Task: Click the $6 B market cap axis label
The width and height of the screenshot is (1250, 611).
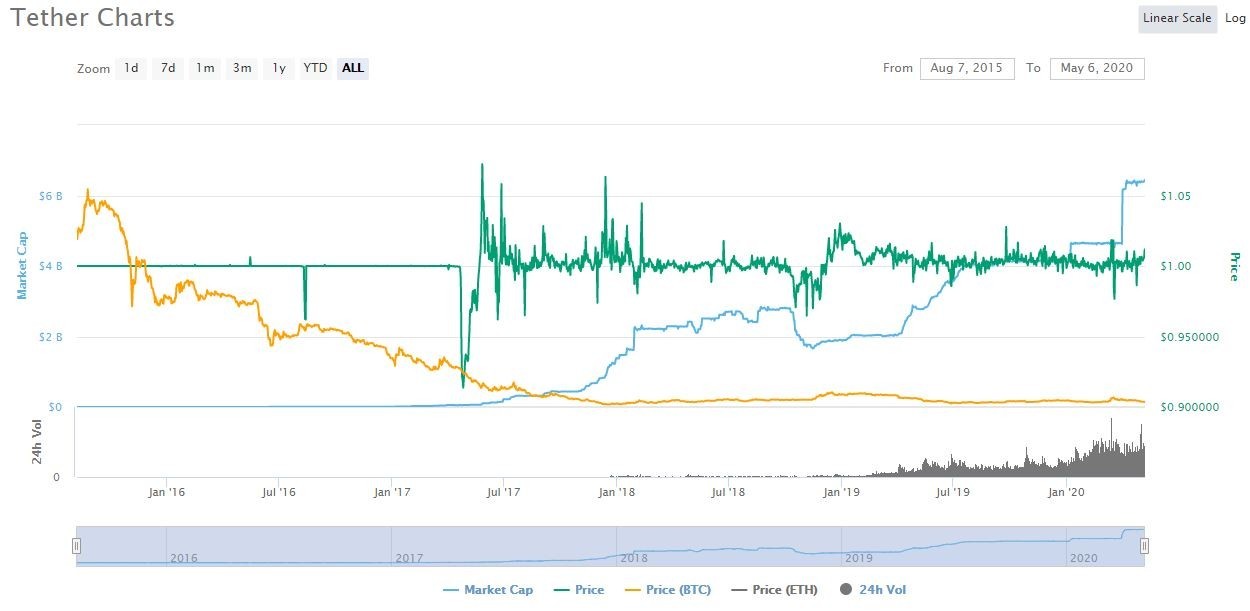Action: click(51, 196)
